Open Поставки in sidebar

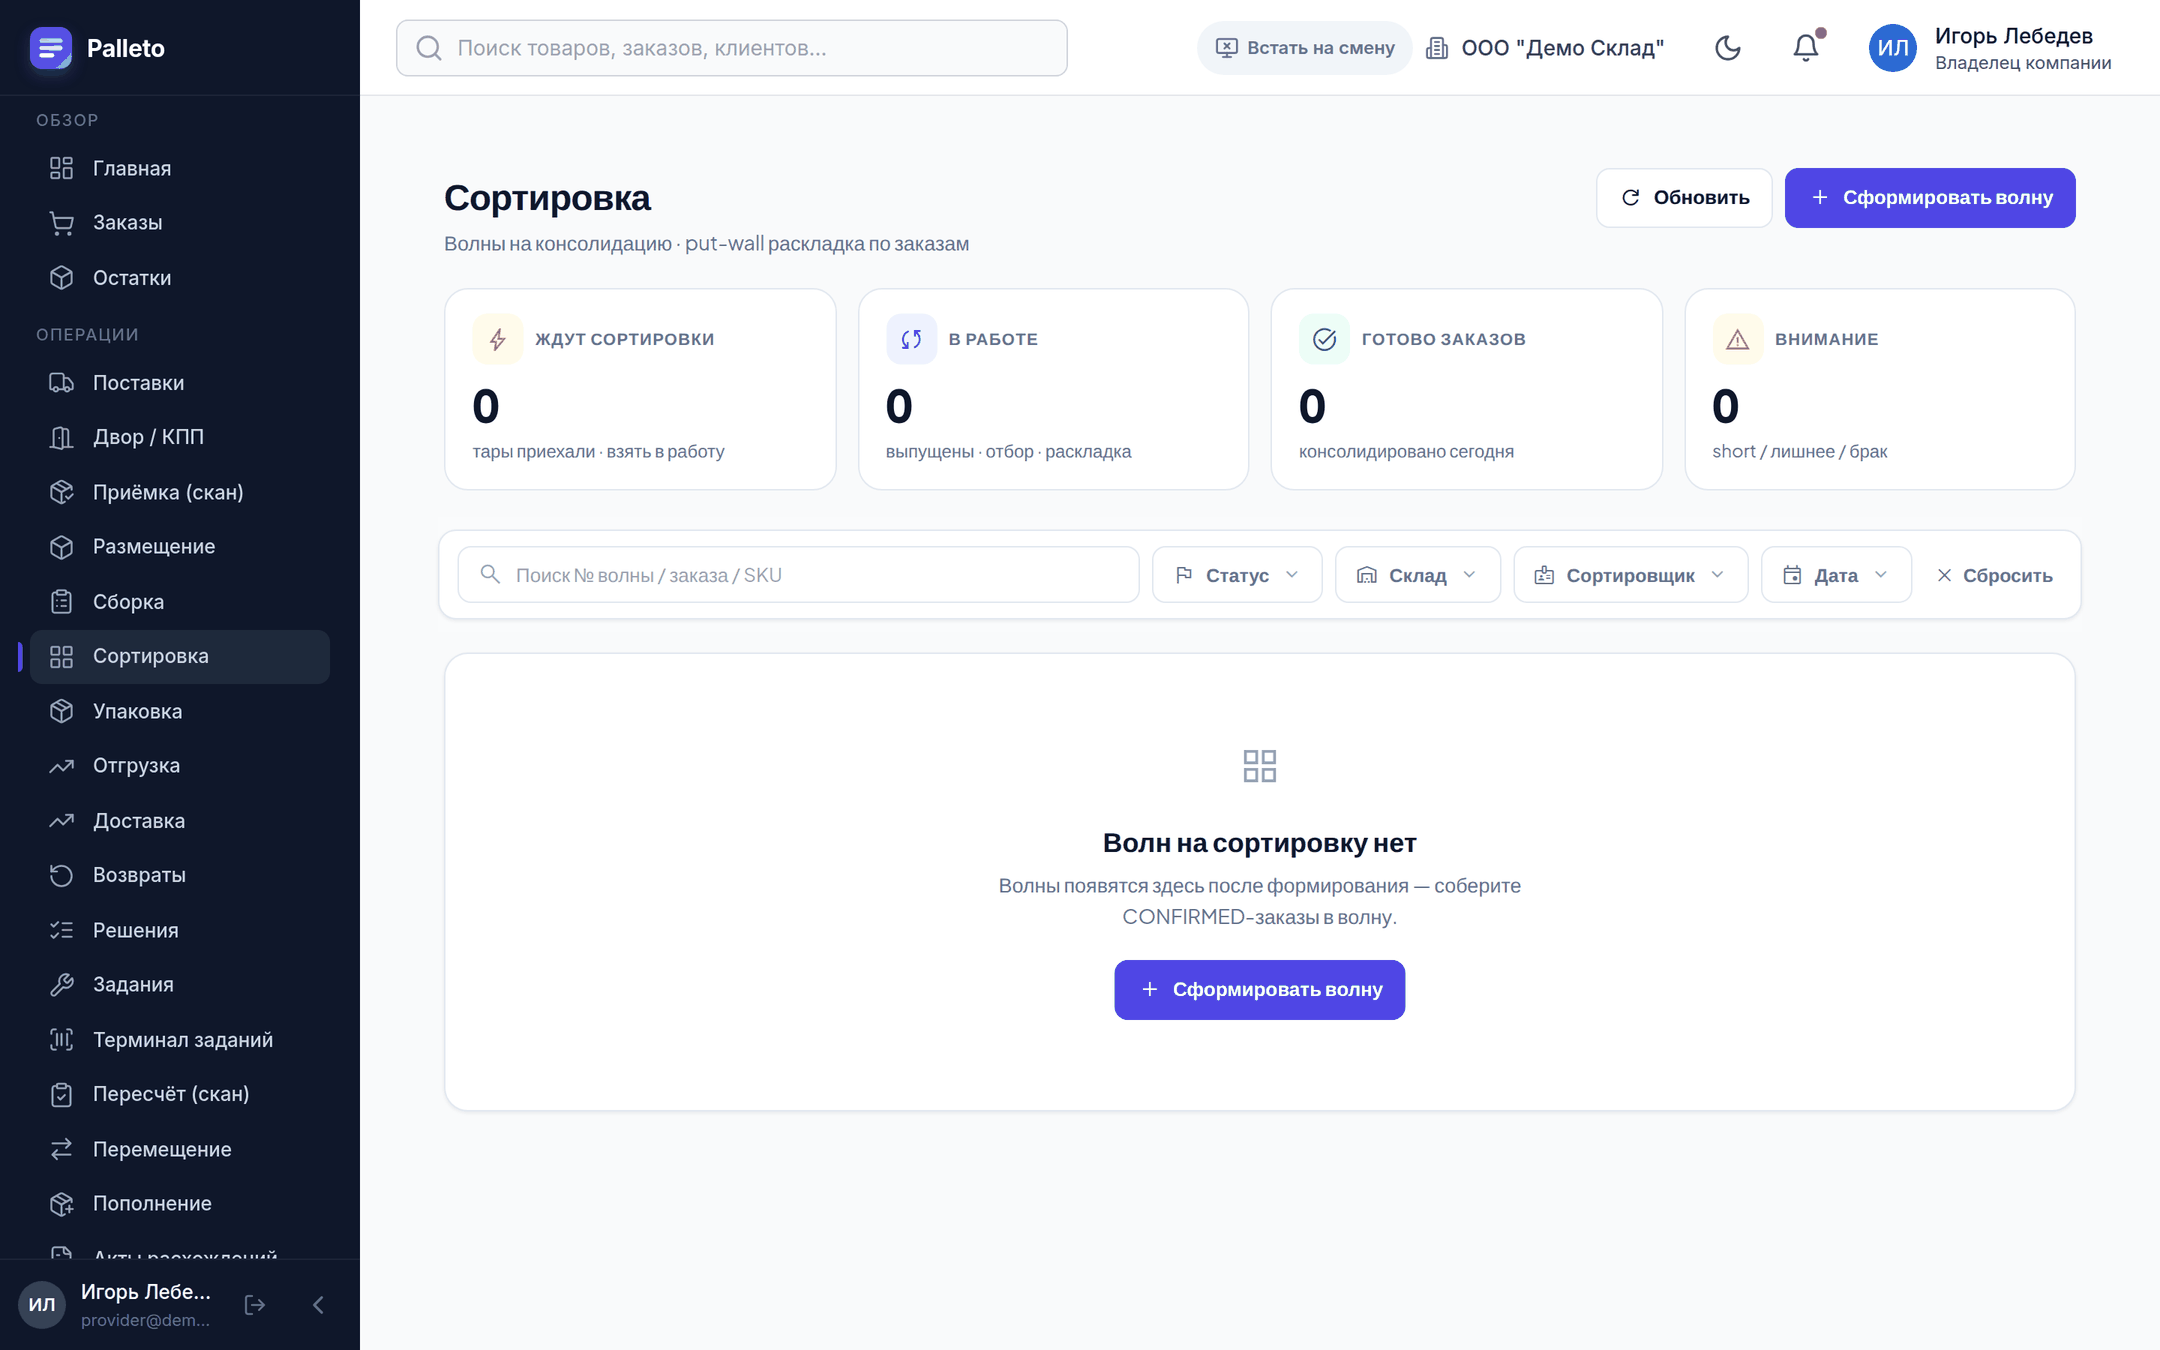(x=180, y=383)
